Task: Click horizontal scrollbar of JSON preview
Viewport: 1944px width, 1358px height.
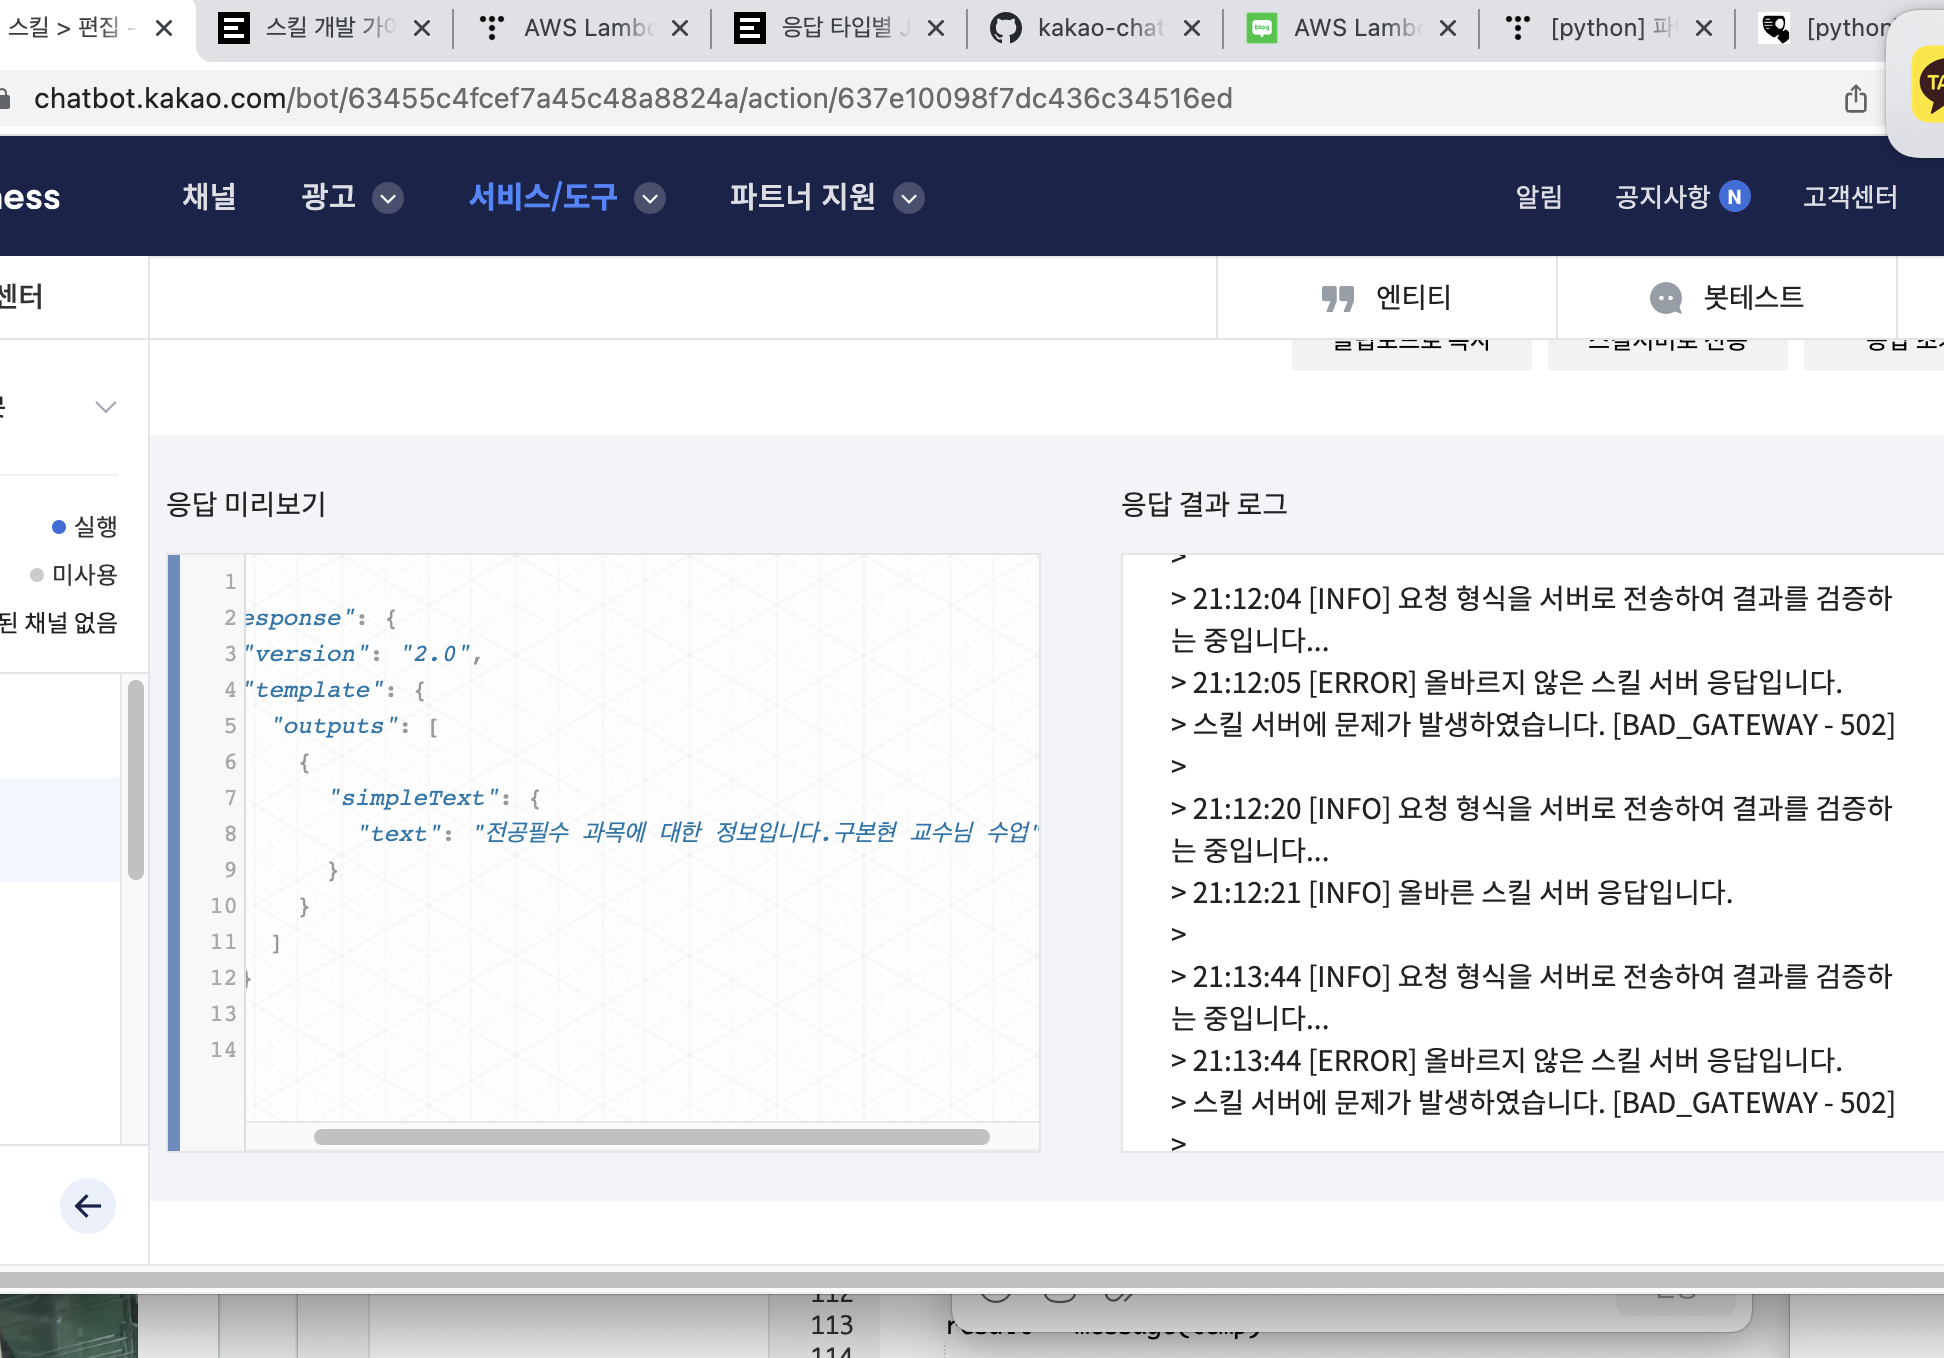Action: coord(651,1137)
